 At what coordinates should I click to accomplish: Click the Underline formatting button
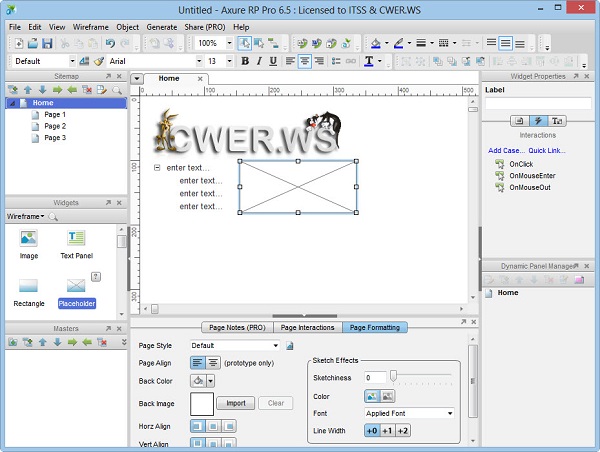pyautogui.click(x=273, y=61)
